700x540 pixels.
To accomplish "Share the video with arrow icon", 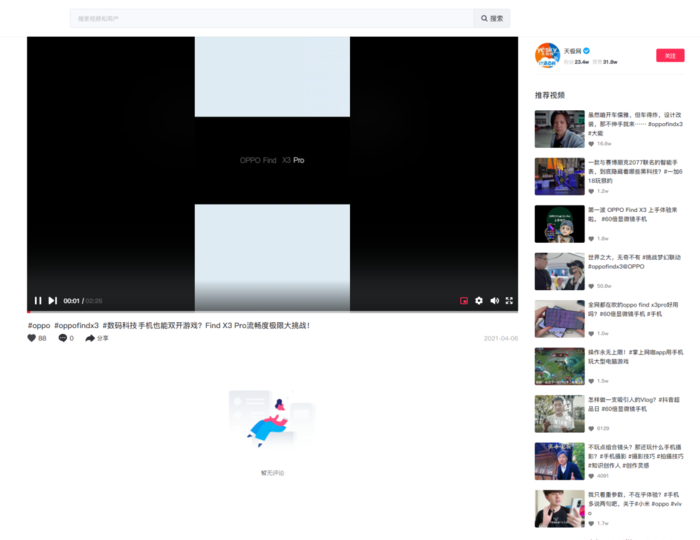I will click(90, 338).
